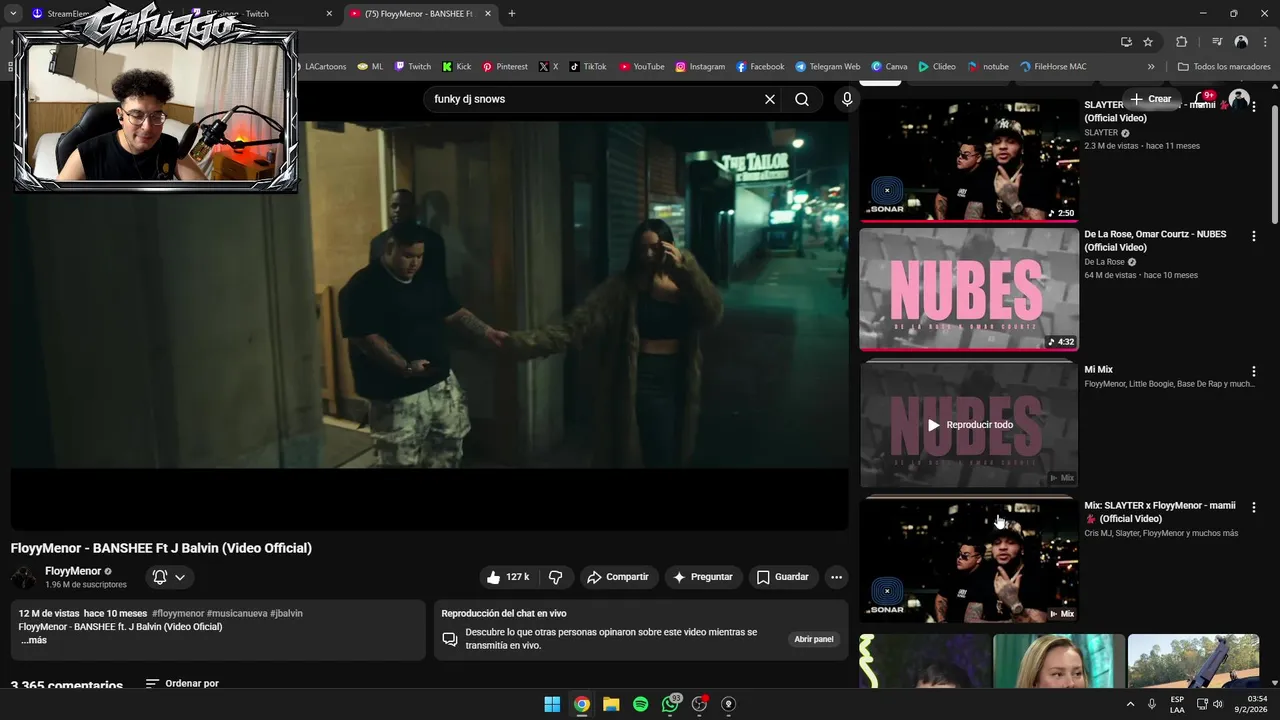Image resolution: width=1280 pixels, height=720 pixels.
Task: Open the Ordenar por comments sort menu
Action: tap(182, 684)
